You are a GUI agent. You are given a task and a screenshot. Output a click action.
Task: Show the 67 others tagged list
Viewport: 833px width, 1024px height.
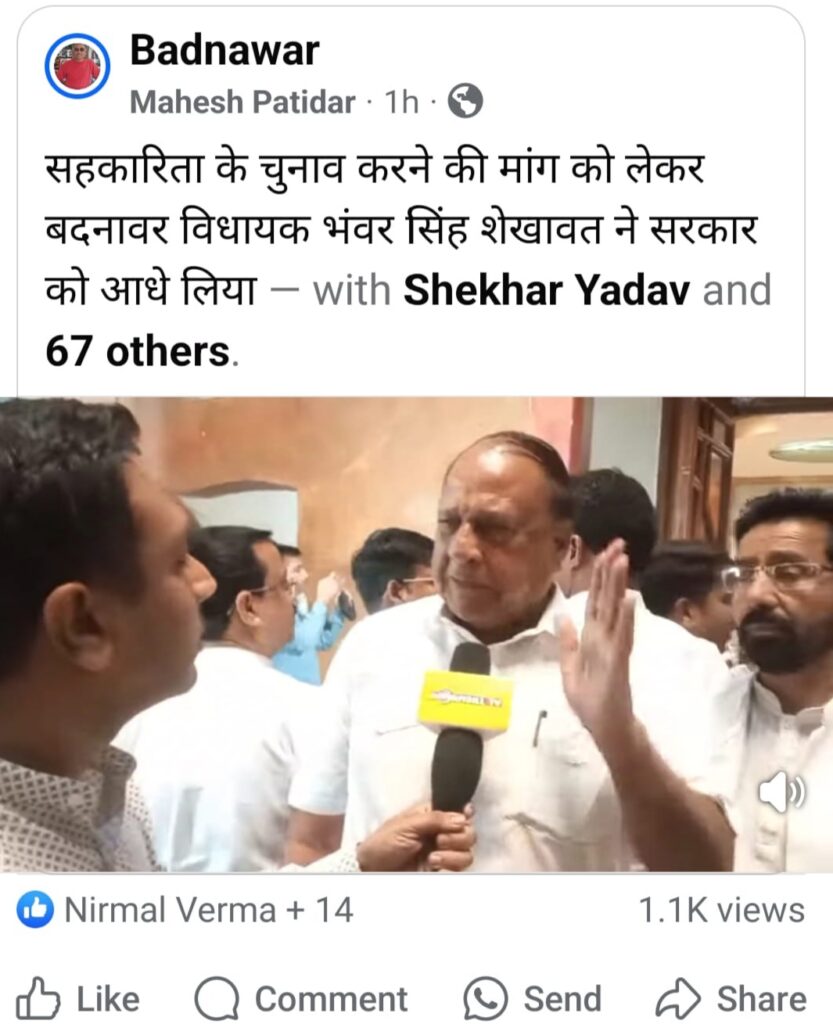click(138, 351)
